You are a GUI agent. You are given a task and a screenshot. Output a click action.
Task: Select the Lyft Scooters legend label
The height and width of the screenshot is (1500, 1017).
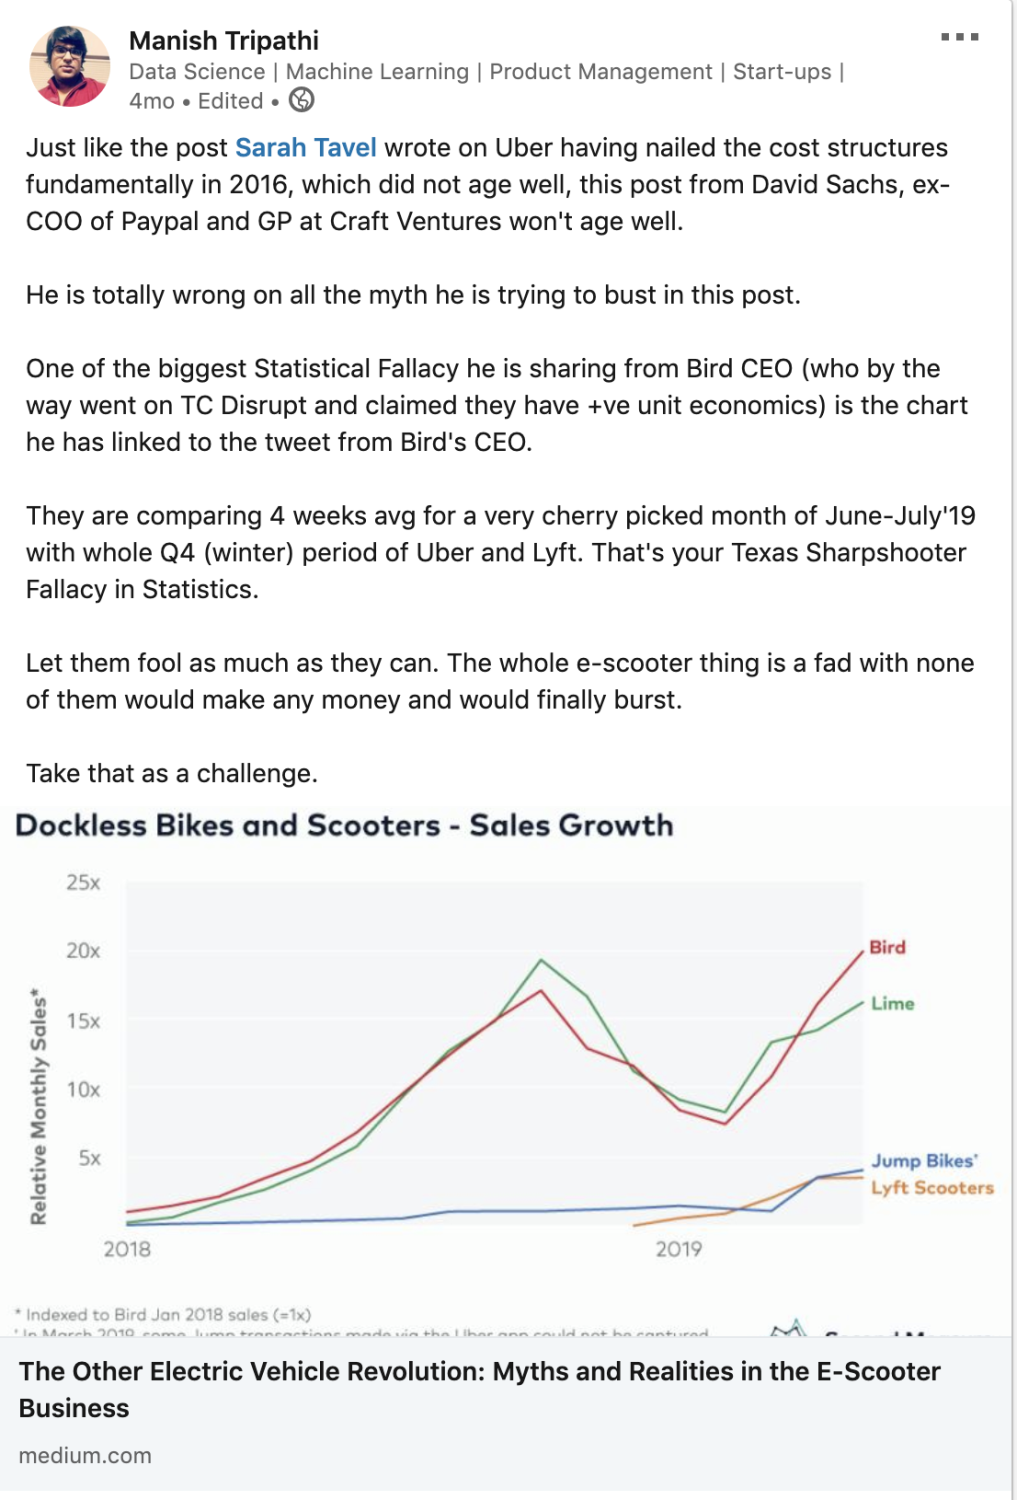pos(932,1188)
